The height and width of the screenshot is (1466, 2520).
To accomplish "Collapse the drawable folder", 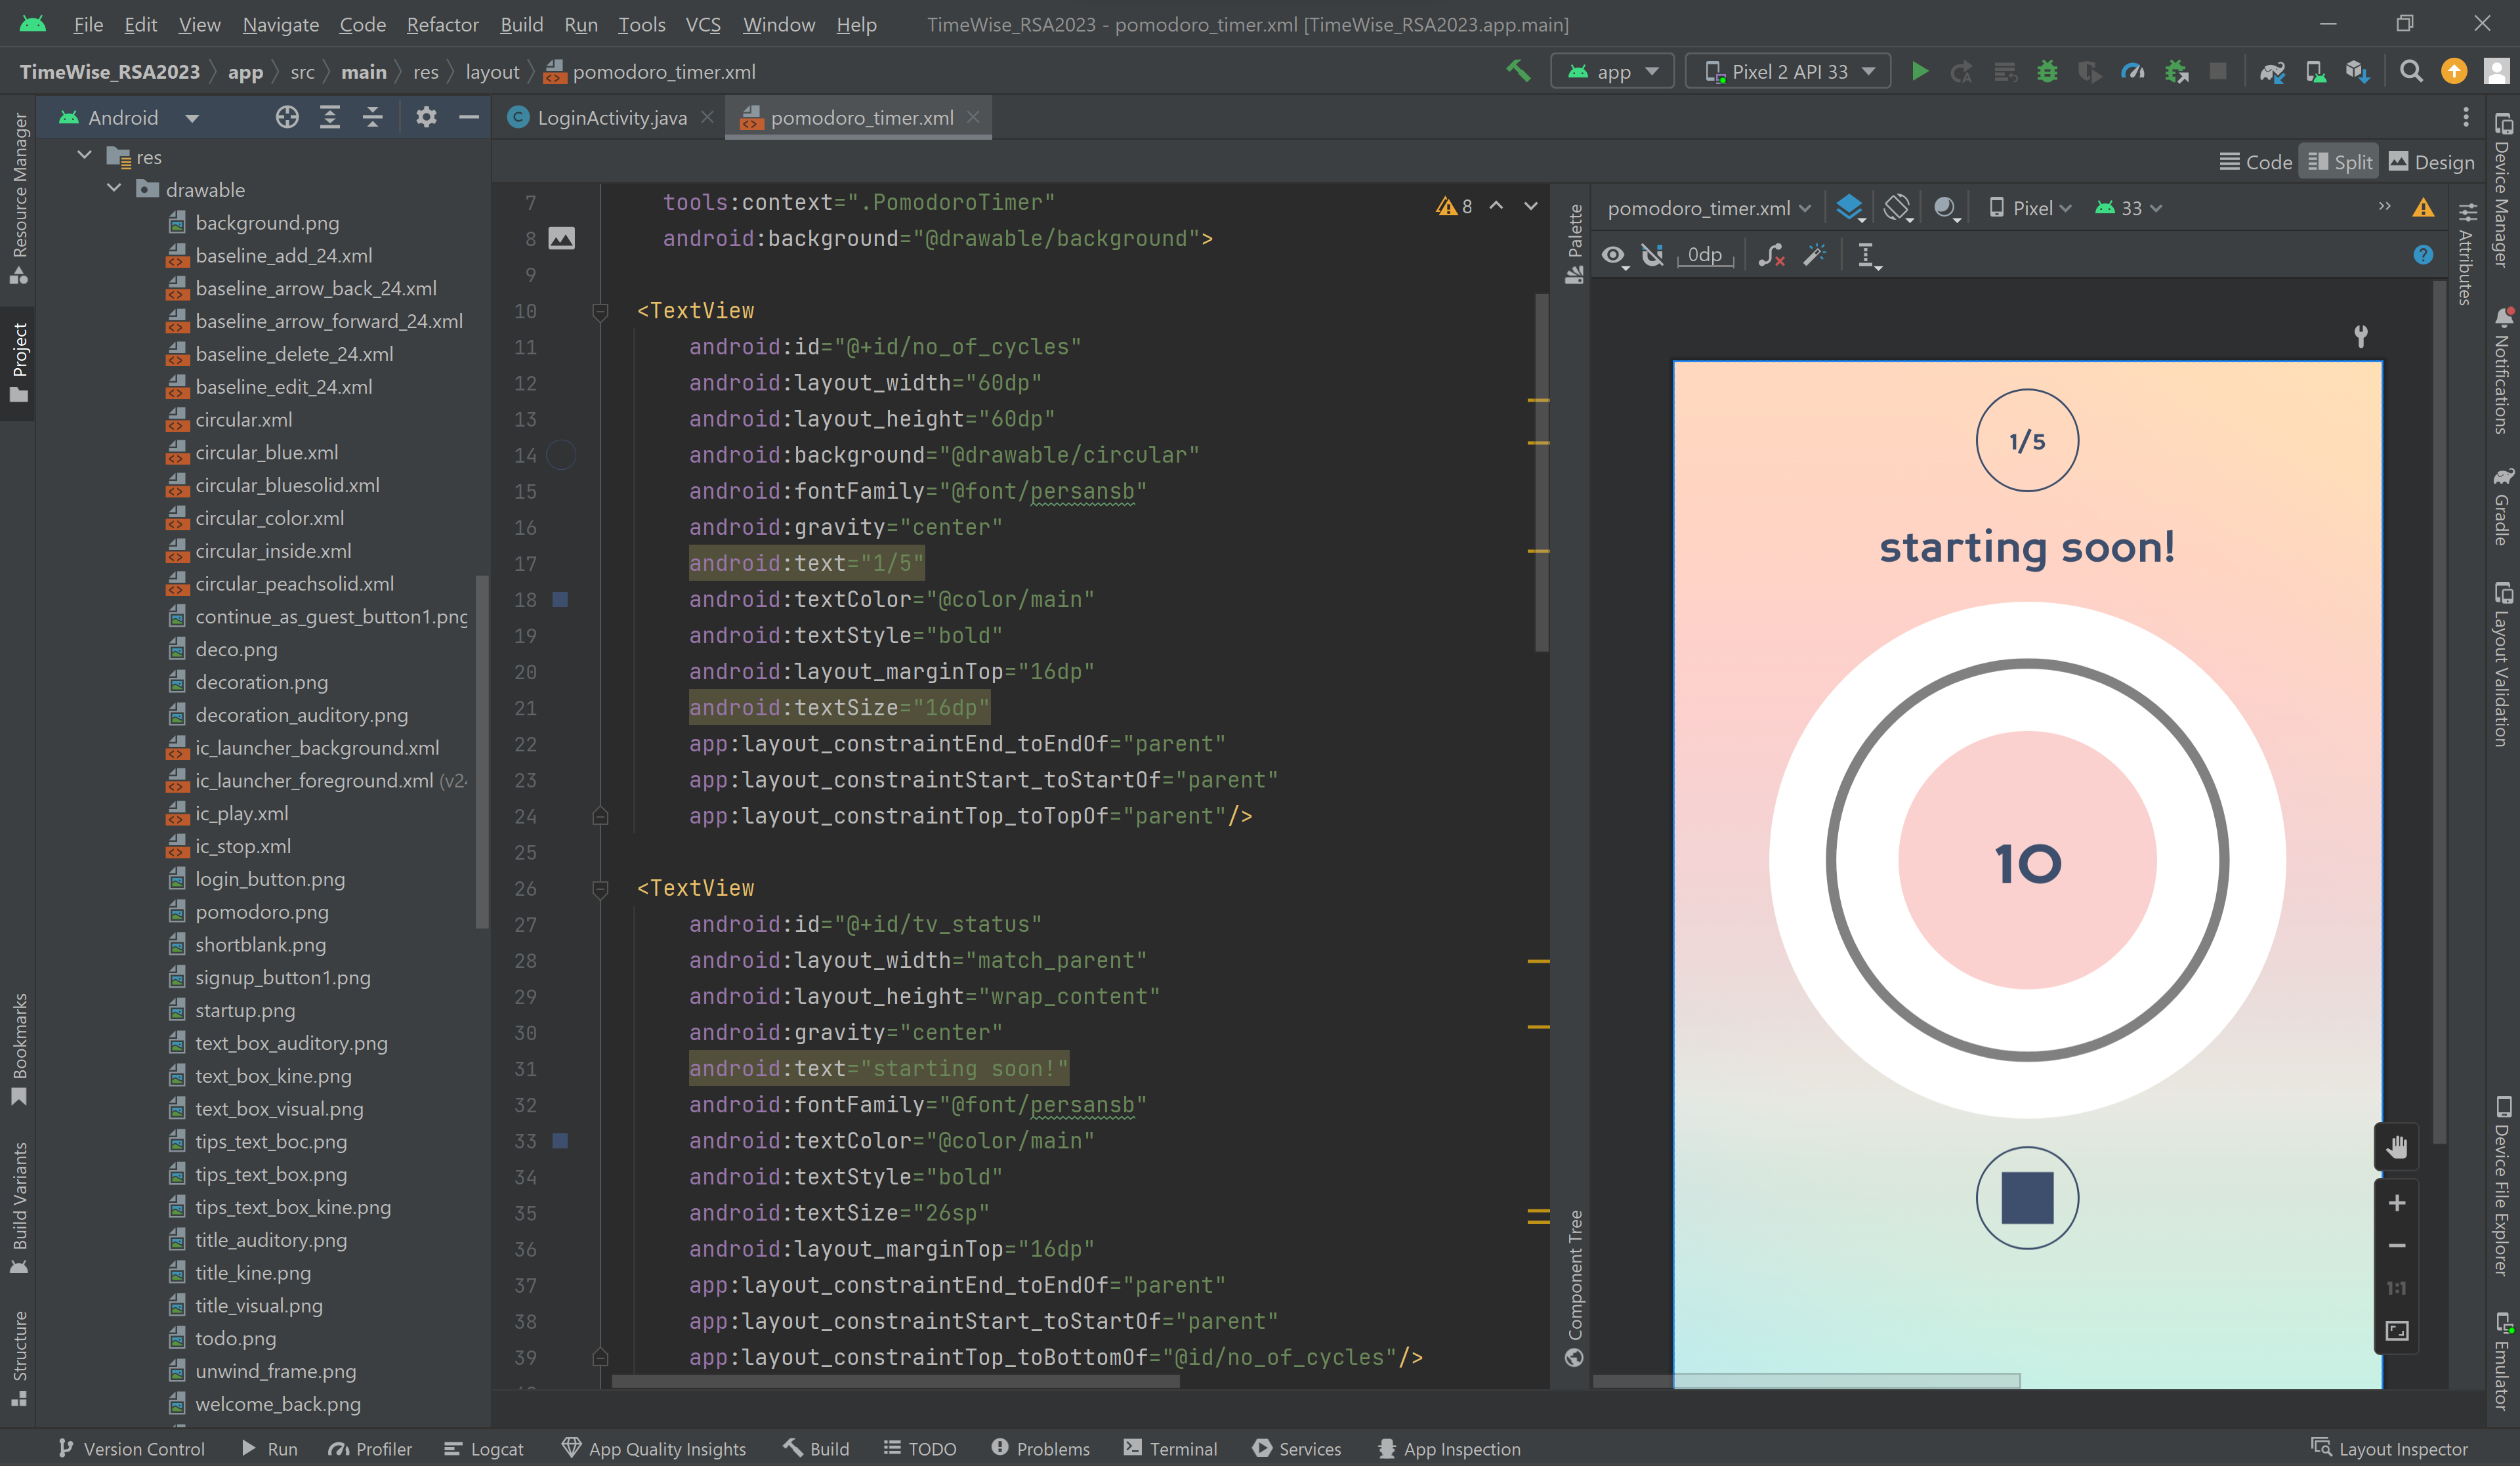I will pyautogui.click(x=114, y=189).
